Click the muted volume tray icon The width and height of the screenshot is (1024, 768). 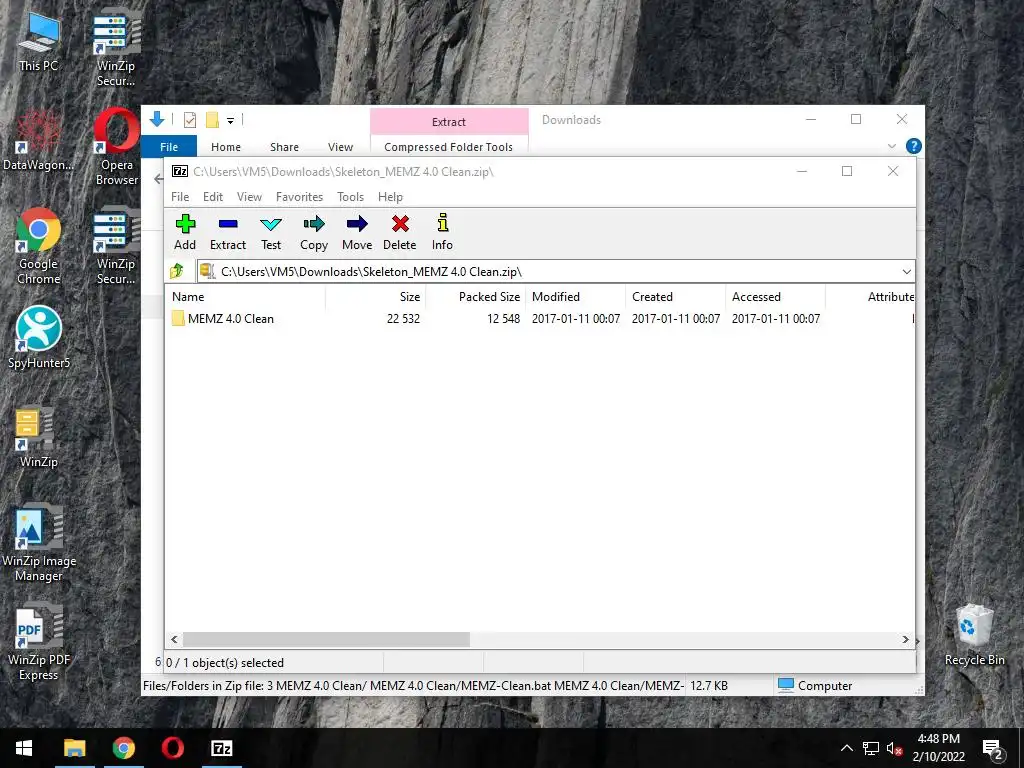[x=894, y=749]
